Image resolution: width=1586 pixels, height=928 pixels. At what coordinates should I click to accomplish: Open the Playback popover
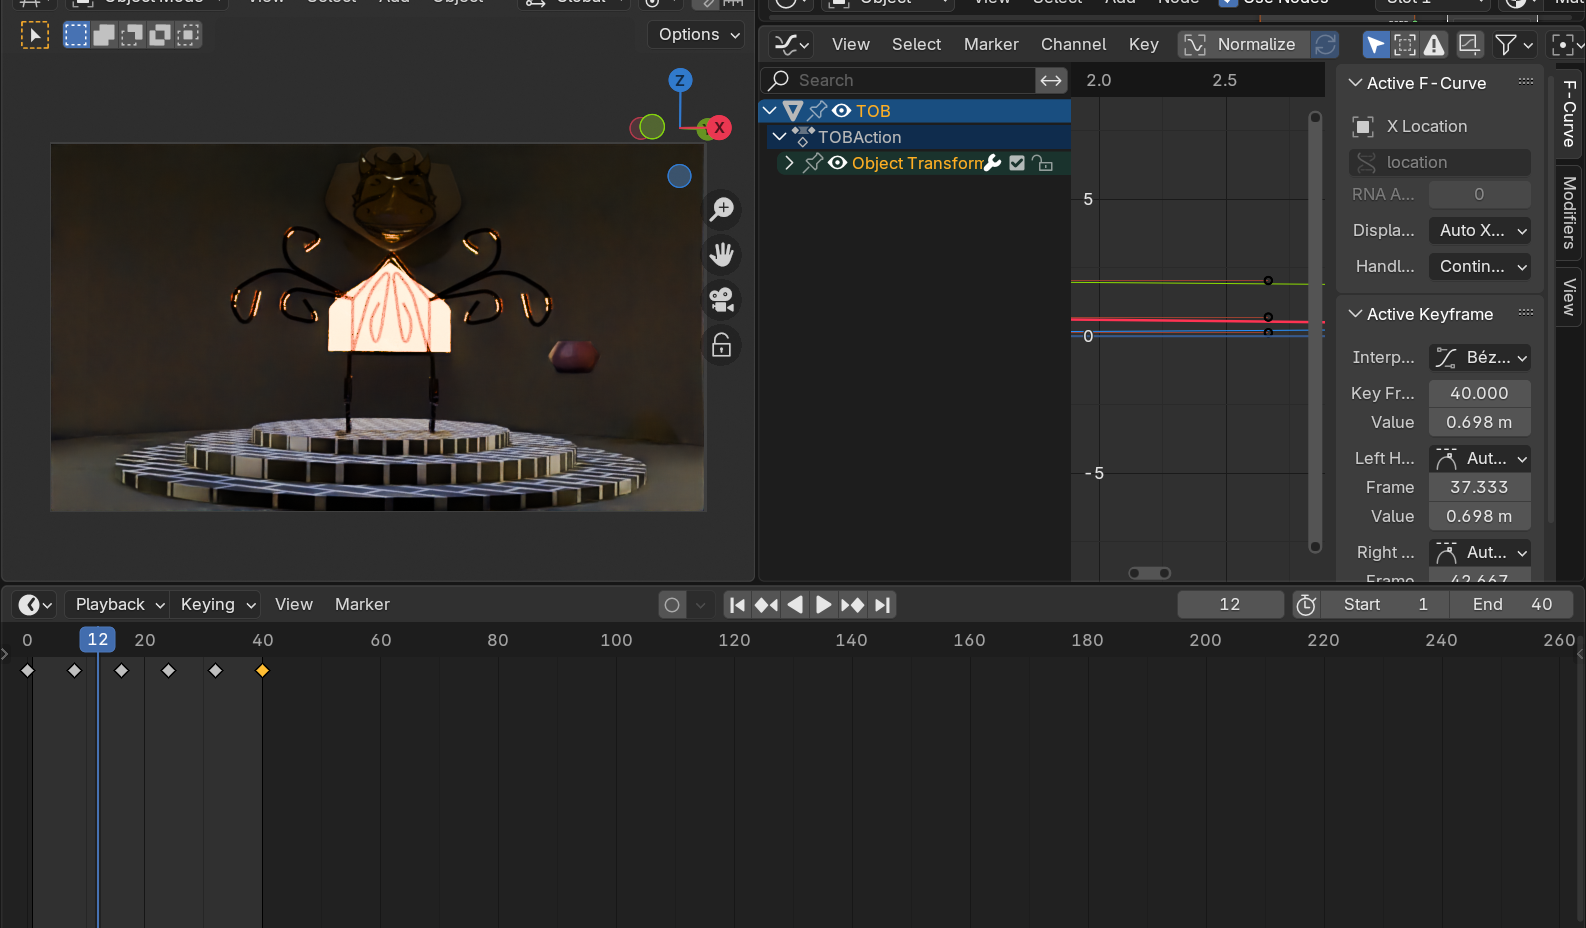click(x=117, y=604)
